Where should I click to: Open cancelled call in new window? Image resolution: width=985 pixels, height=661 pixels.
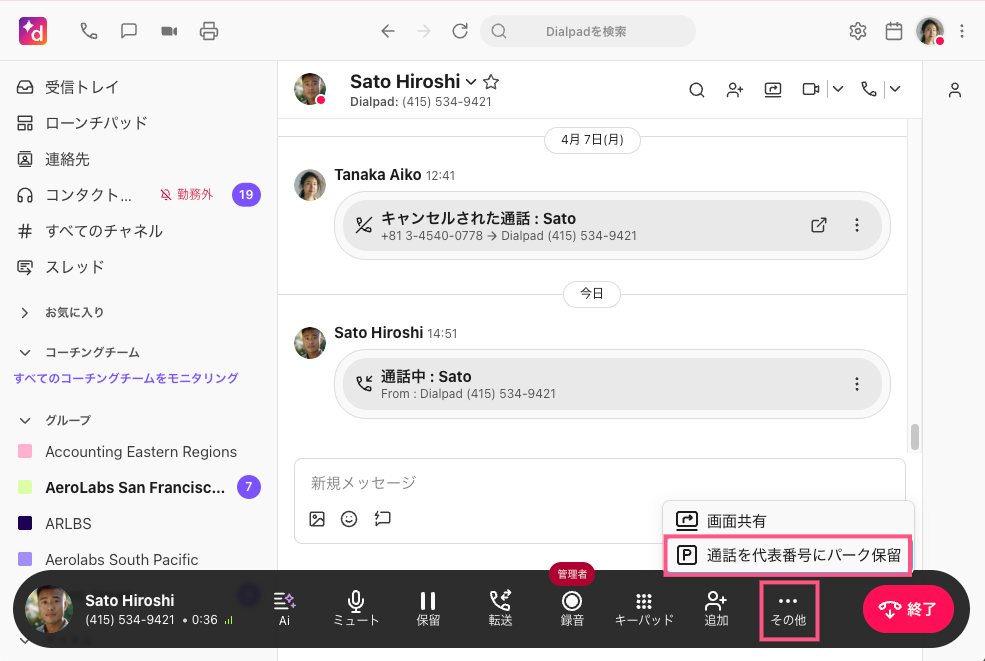819,225
